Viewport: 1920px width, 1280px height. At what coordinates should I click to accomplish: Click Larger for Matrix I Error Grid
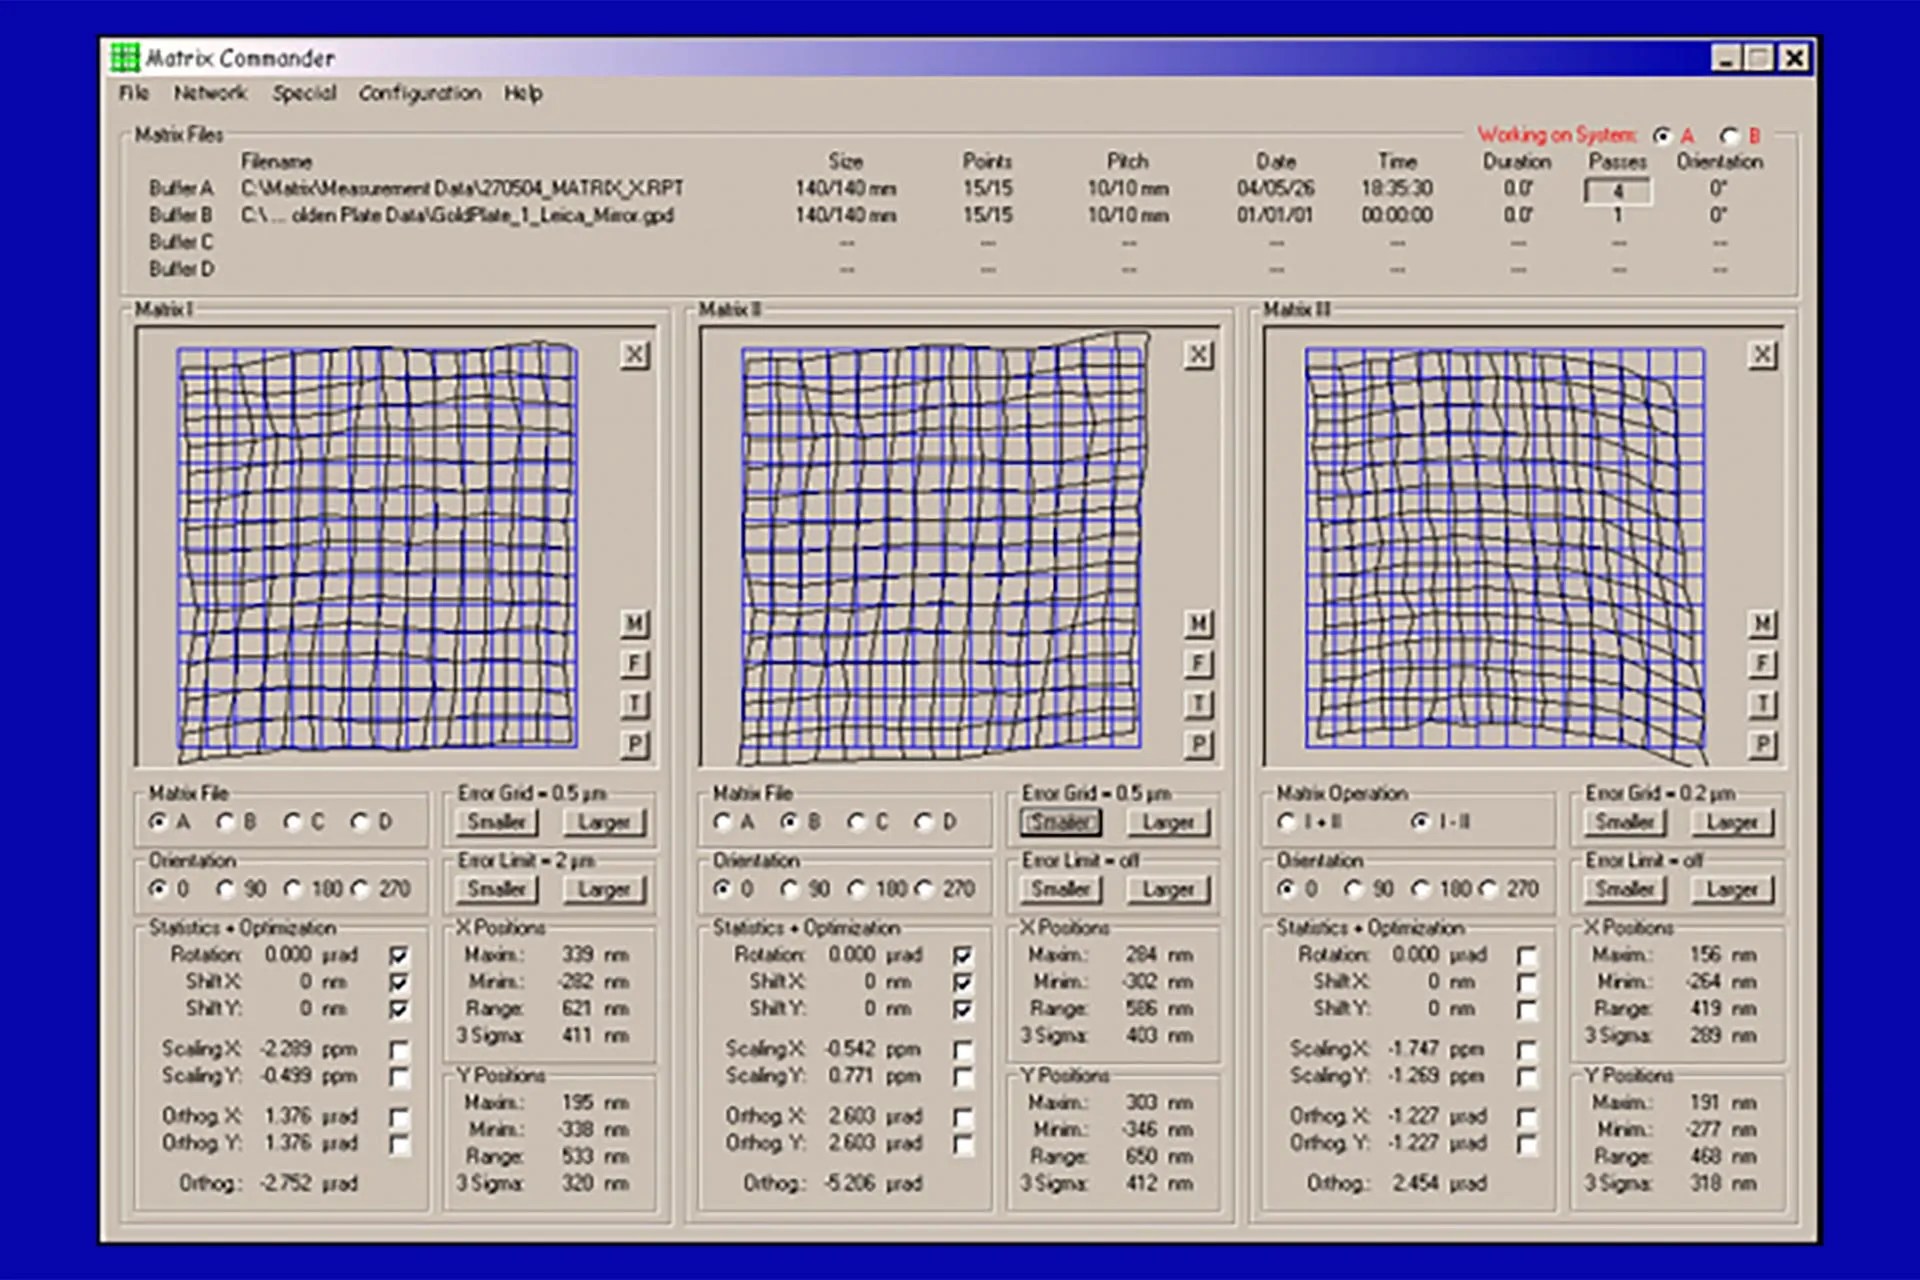tap(604, 822)
